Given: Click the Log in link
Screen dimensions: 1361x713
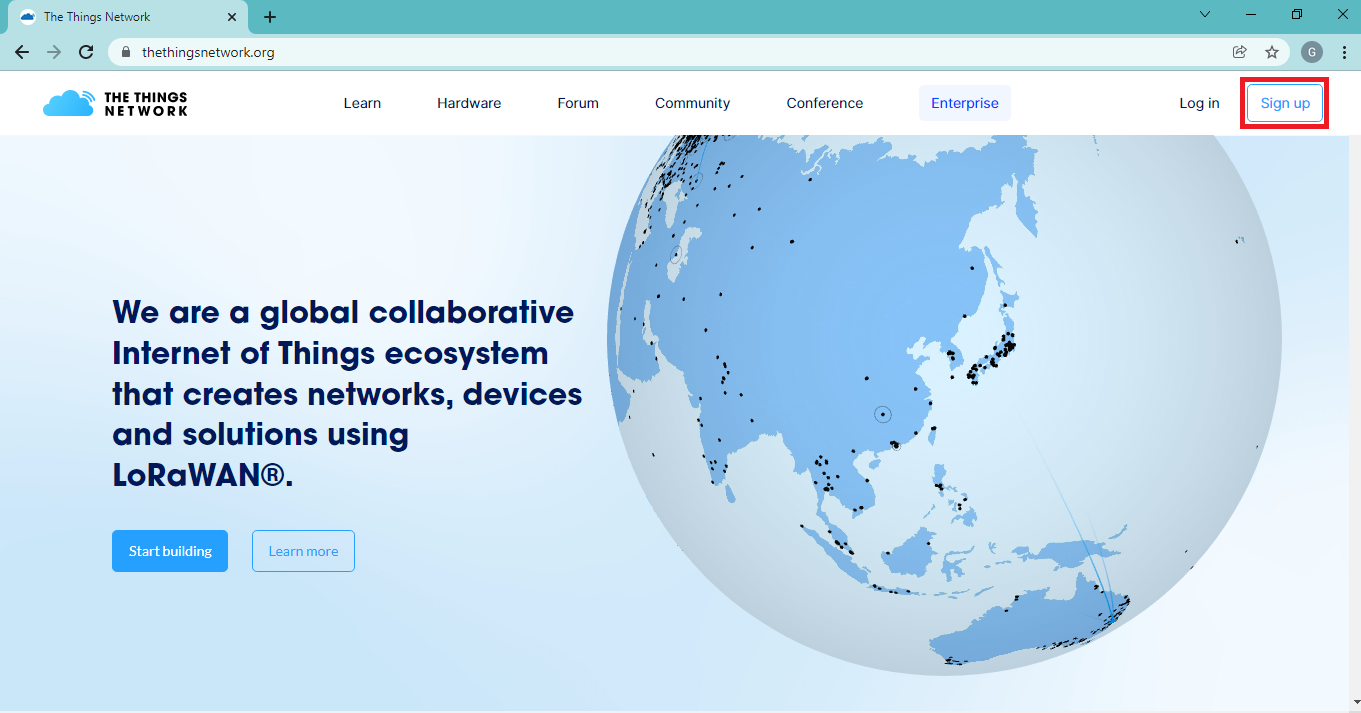Looking at the screenshot, I should [1199, 103].
